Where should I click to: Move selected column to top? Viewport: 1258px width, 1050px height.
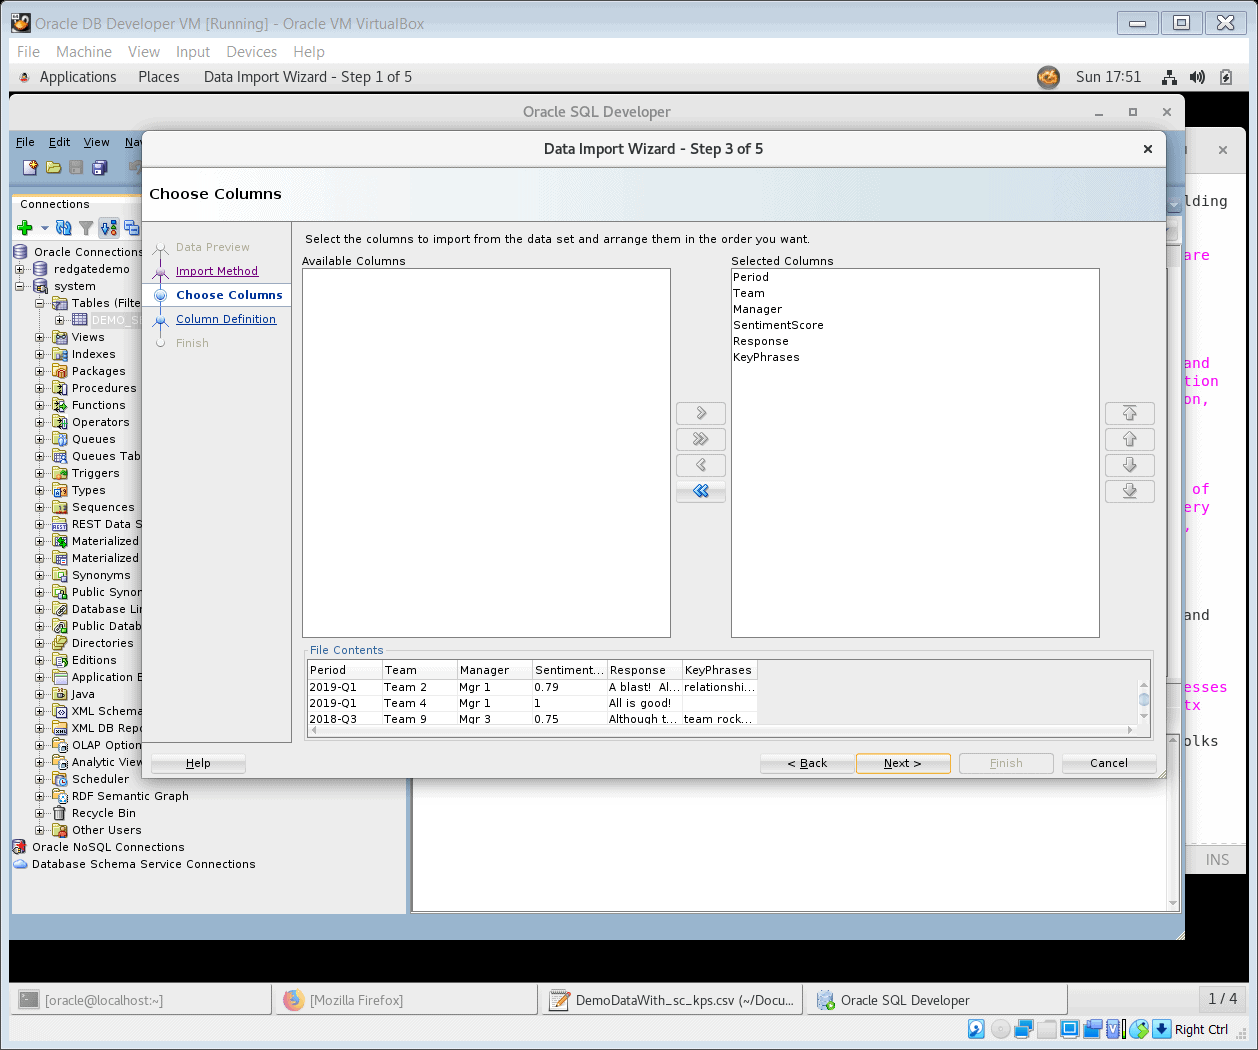[x=1130, y=413]
